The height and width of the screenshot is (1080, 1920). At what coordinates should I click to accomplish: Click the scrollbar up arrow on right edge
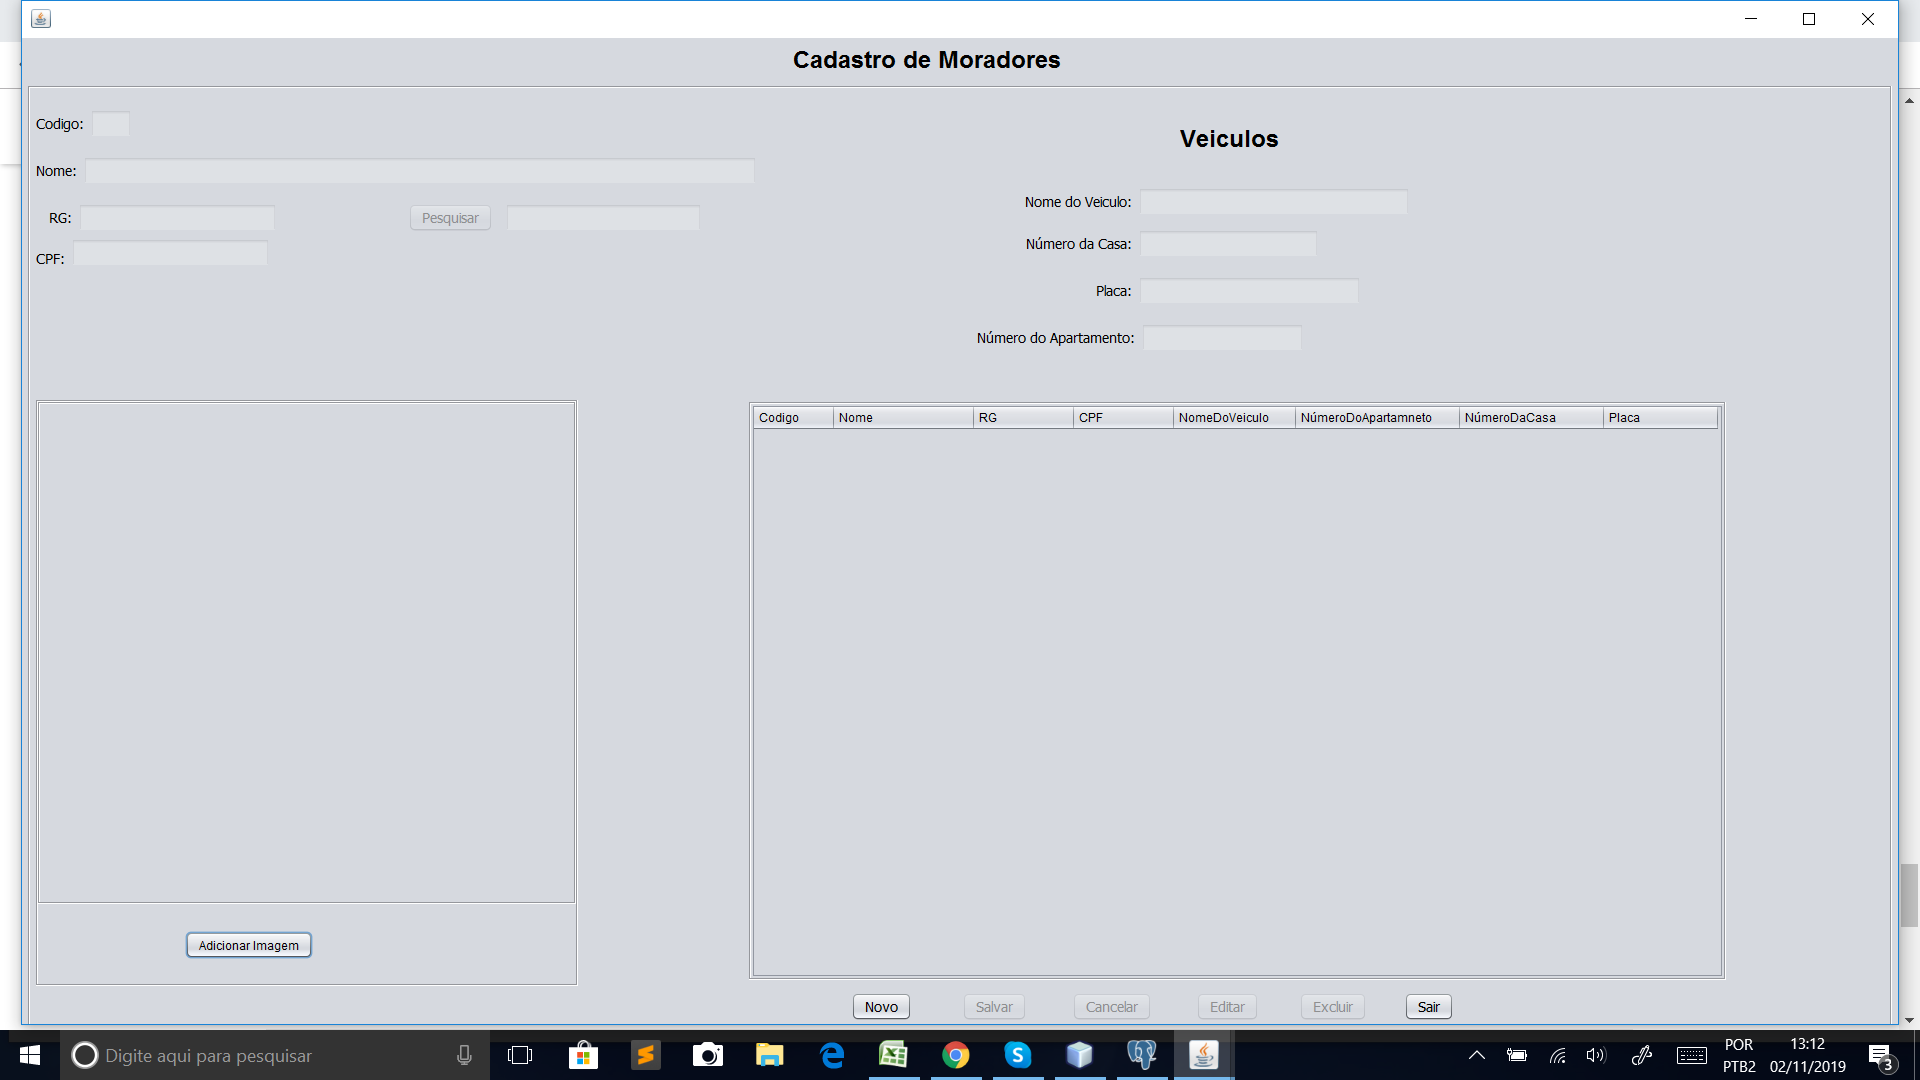coord(1909,99)
